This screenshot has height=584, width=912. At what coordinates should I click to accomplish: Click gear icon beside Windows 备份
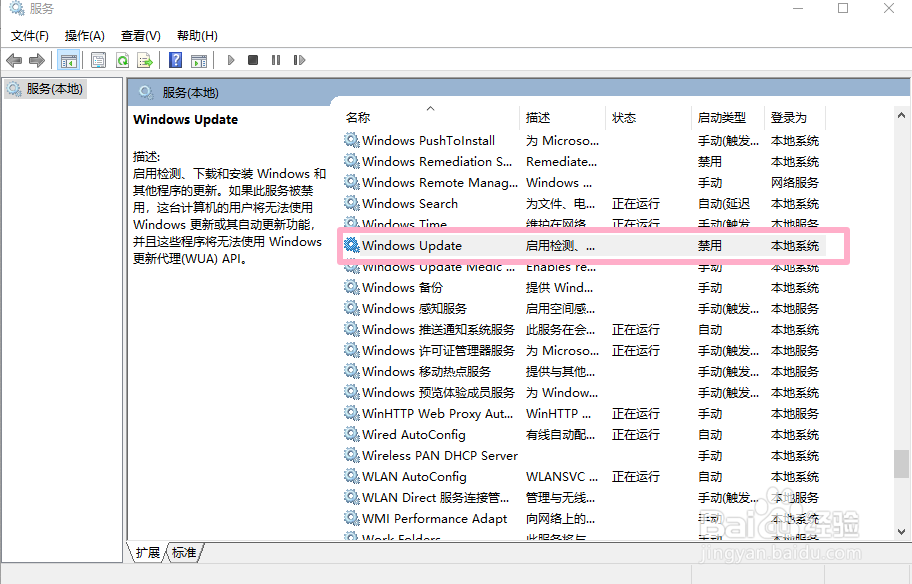point(351,287)
